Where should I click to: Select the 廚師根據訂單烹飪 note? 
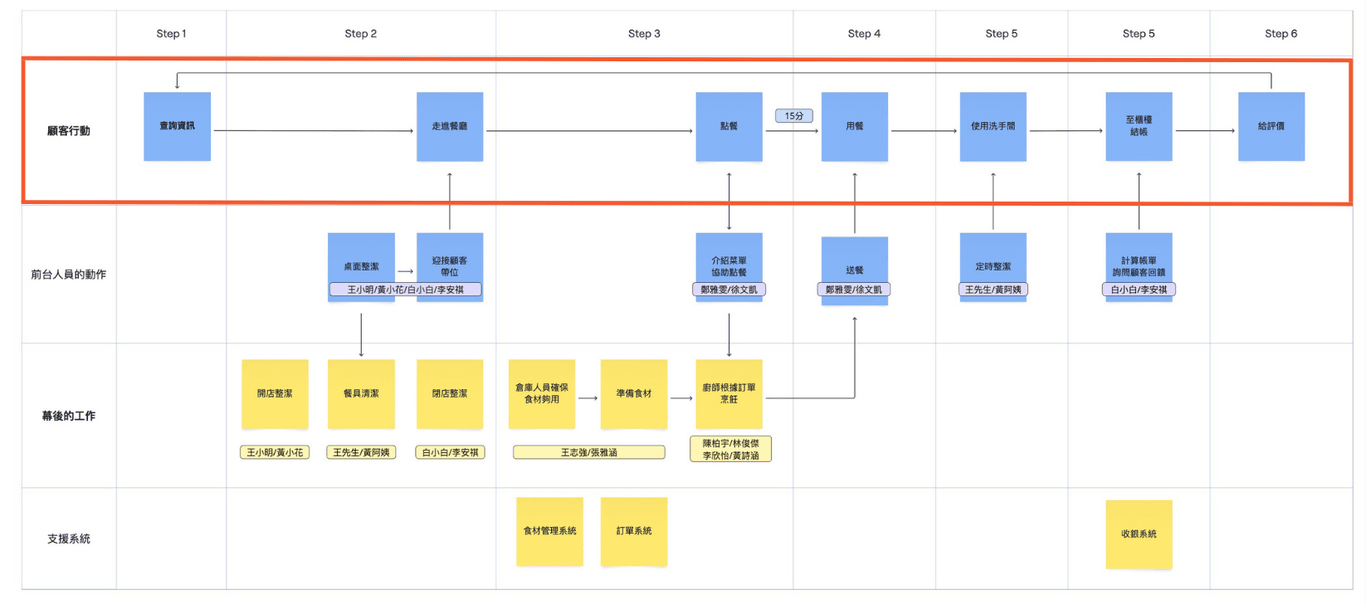[x=729, y=394]
